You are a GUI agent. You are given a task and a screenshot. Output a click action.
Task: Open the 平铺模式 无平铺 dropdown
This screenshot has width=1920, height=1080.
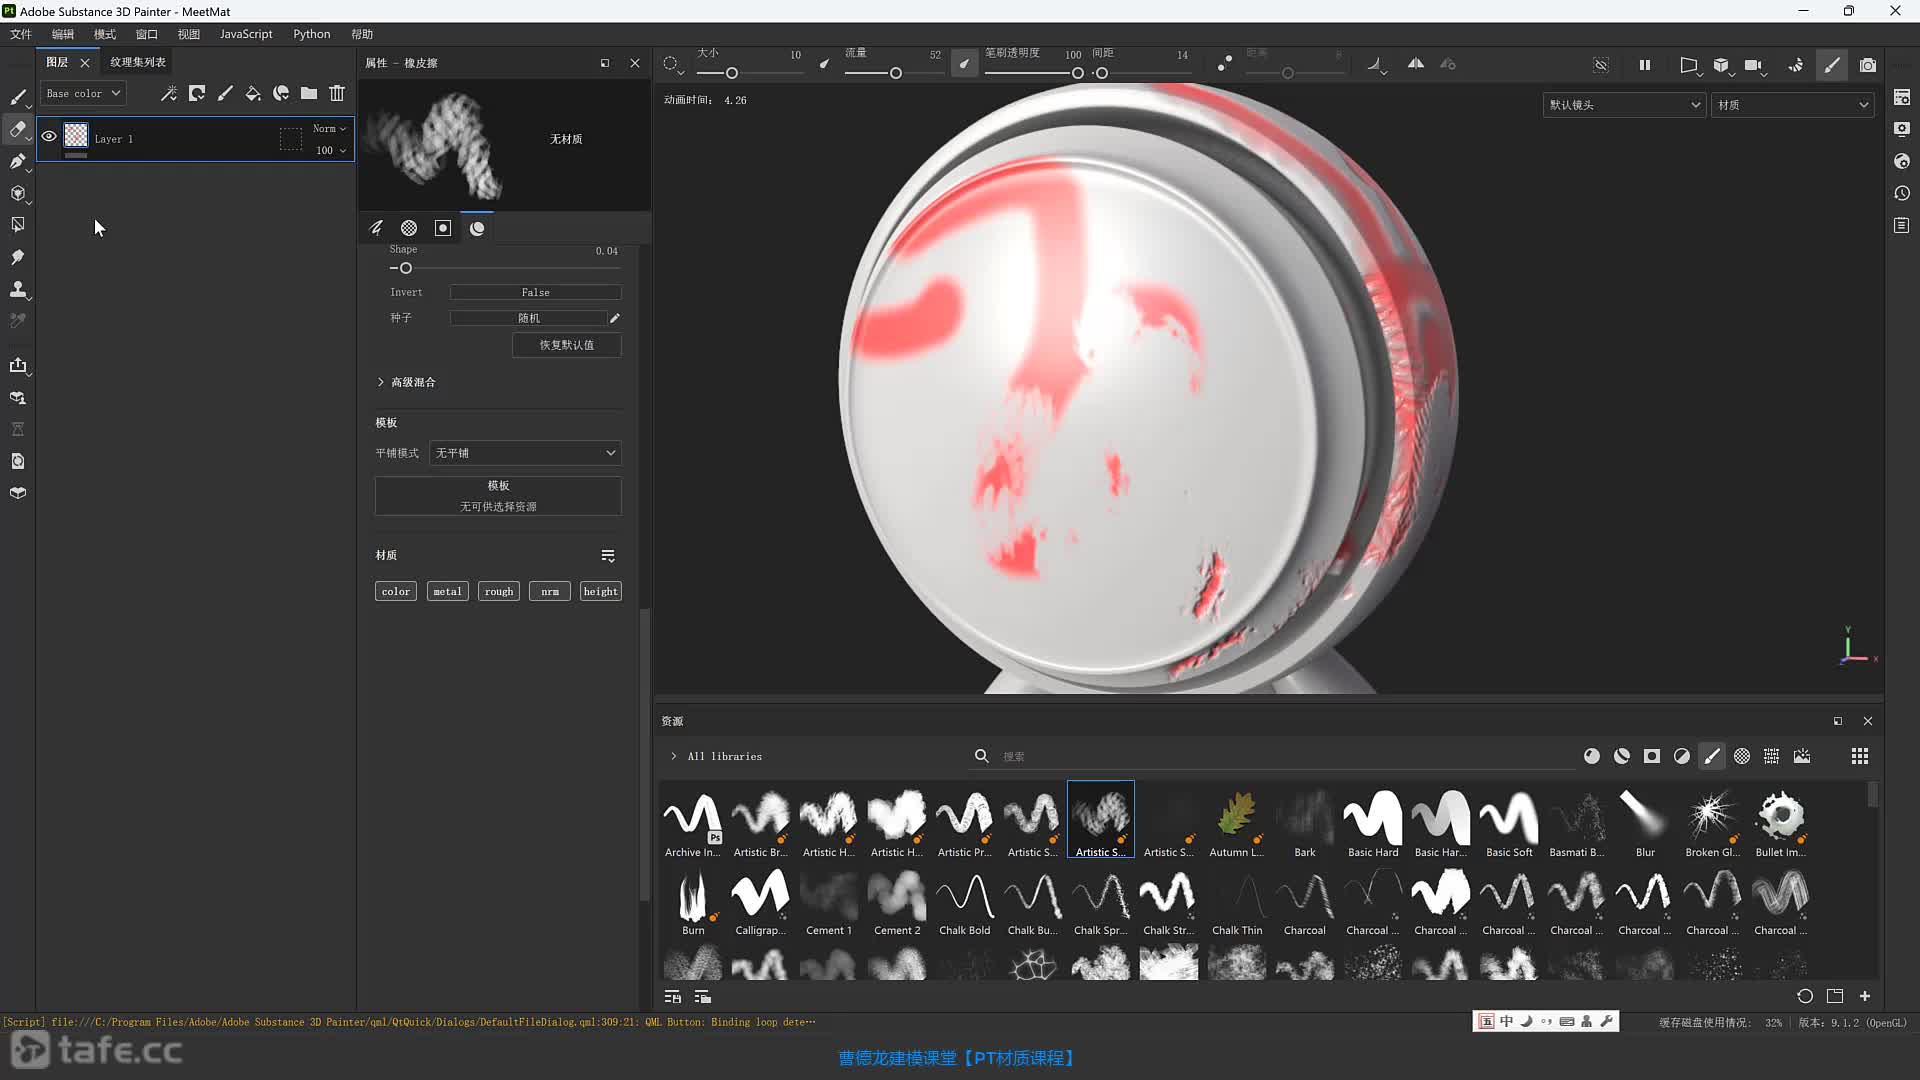tap(525, 453)
